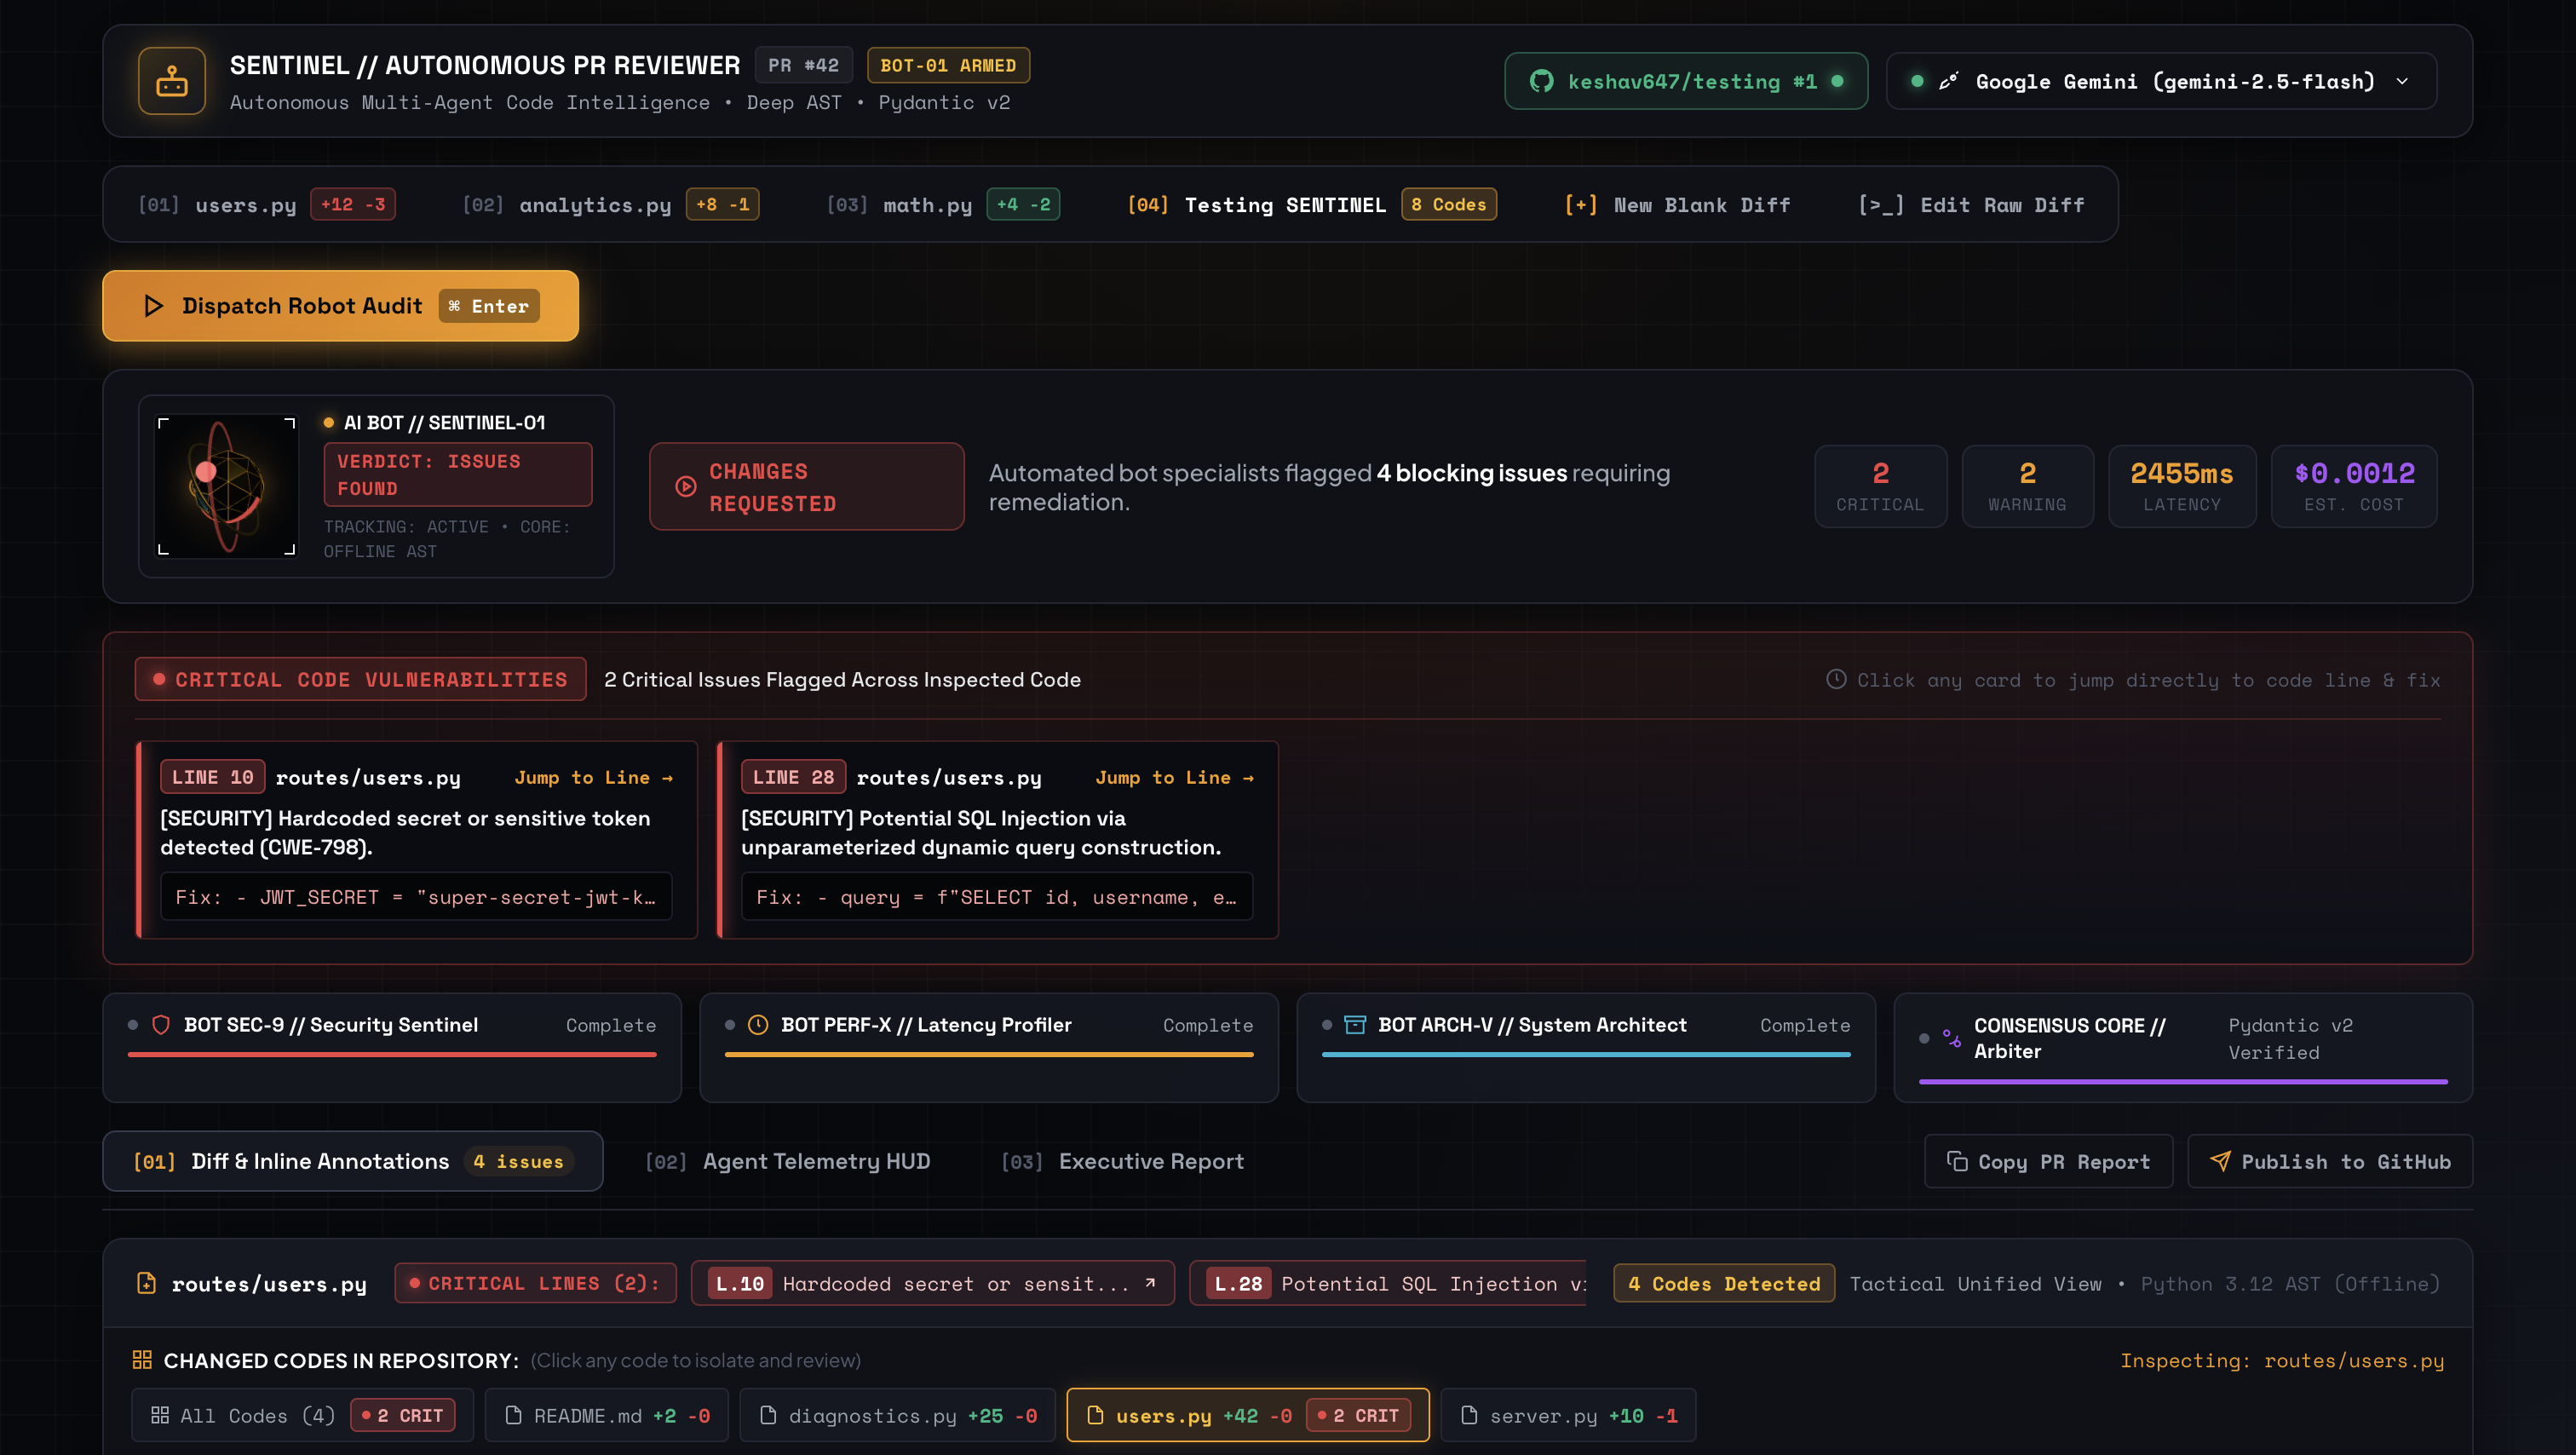Viewport: 2576px width, 1455px height.
Task: Click the server.py file icon
Action: (1469, 1416)
